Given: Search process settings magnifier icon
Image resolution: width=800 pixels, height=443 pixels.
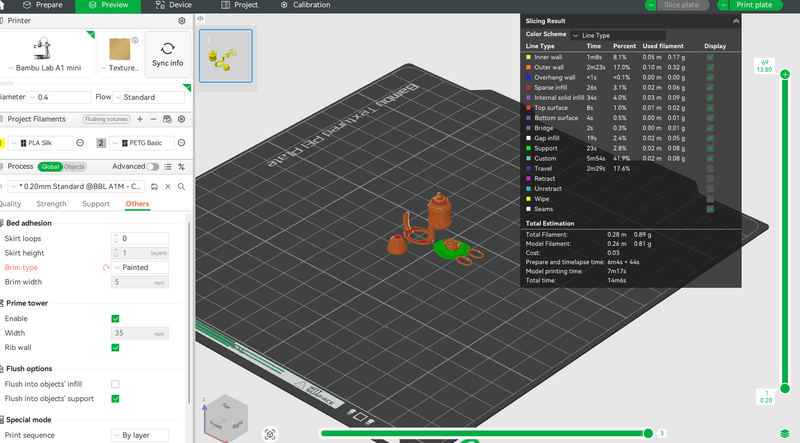Looking at the screenshot, I should (x=181, y=187).
